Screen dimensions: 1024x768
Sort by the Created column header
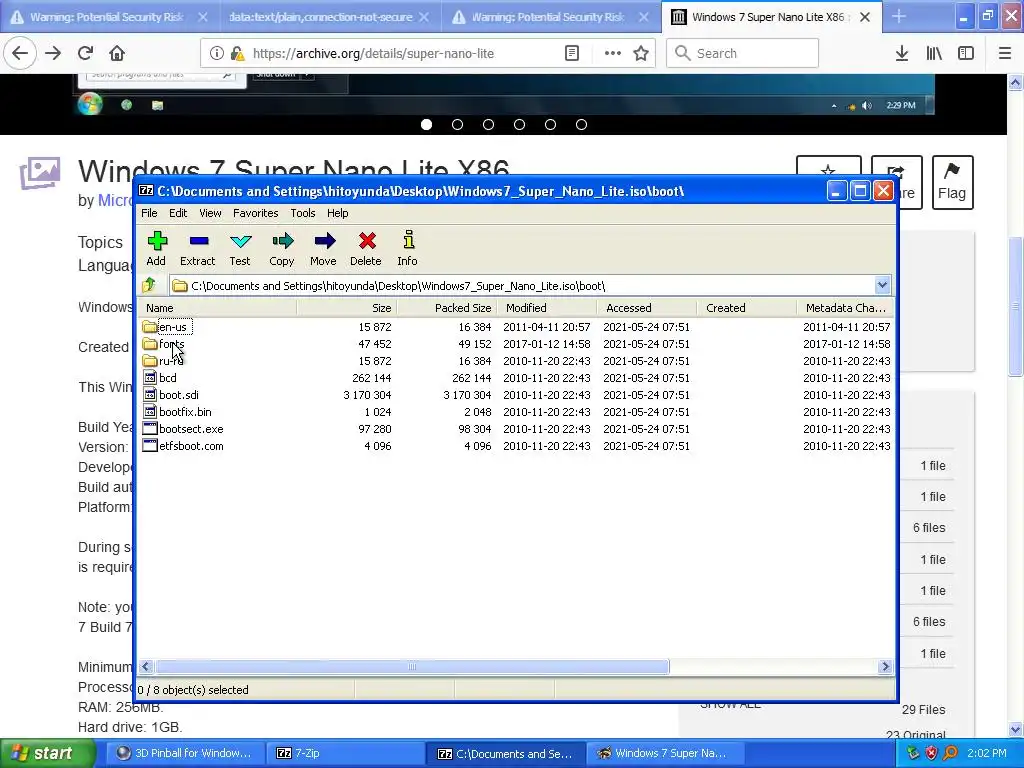point(746,308)
